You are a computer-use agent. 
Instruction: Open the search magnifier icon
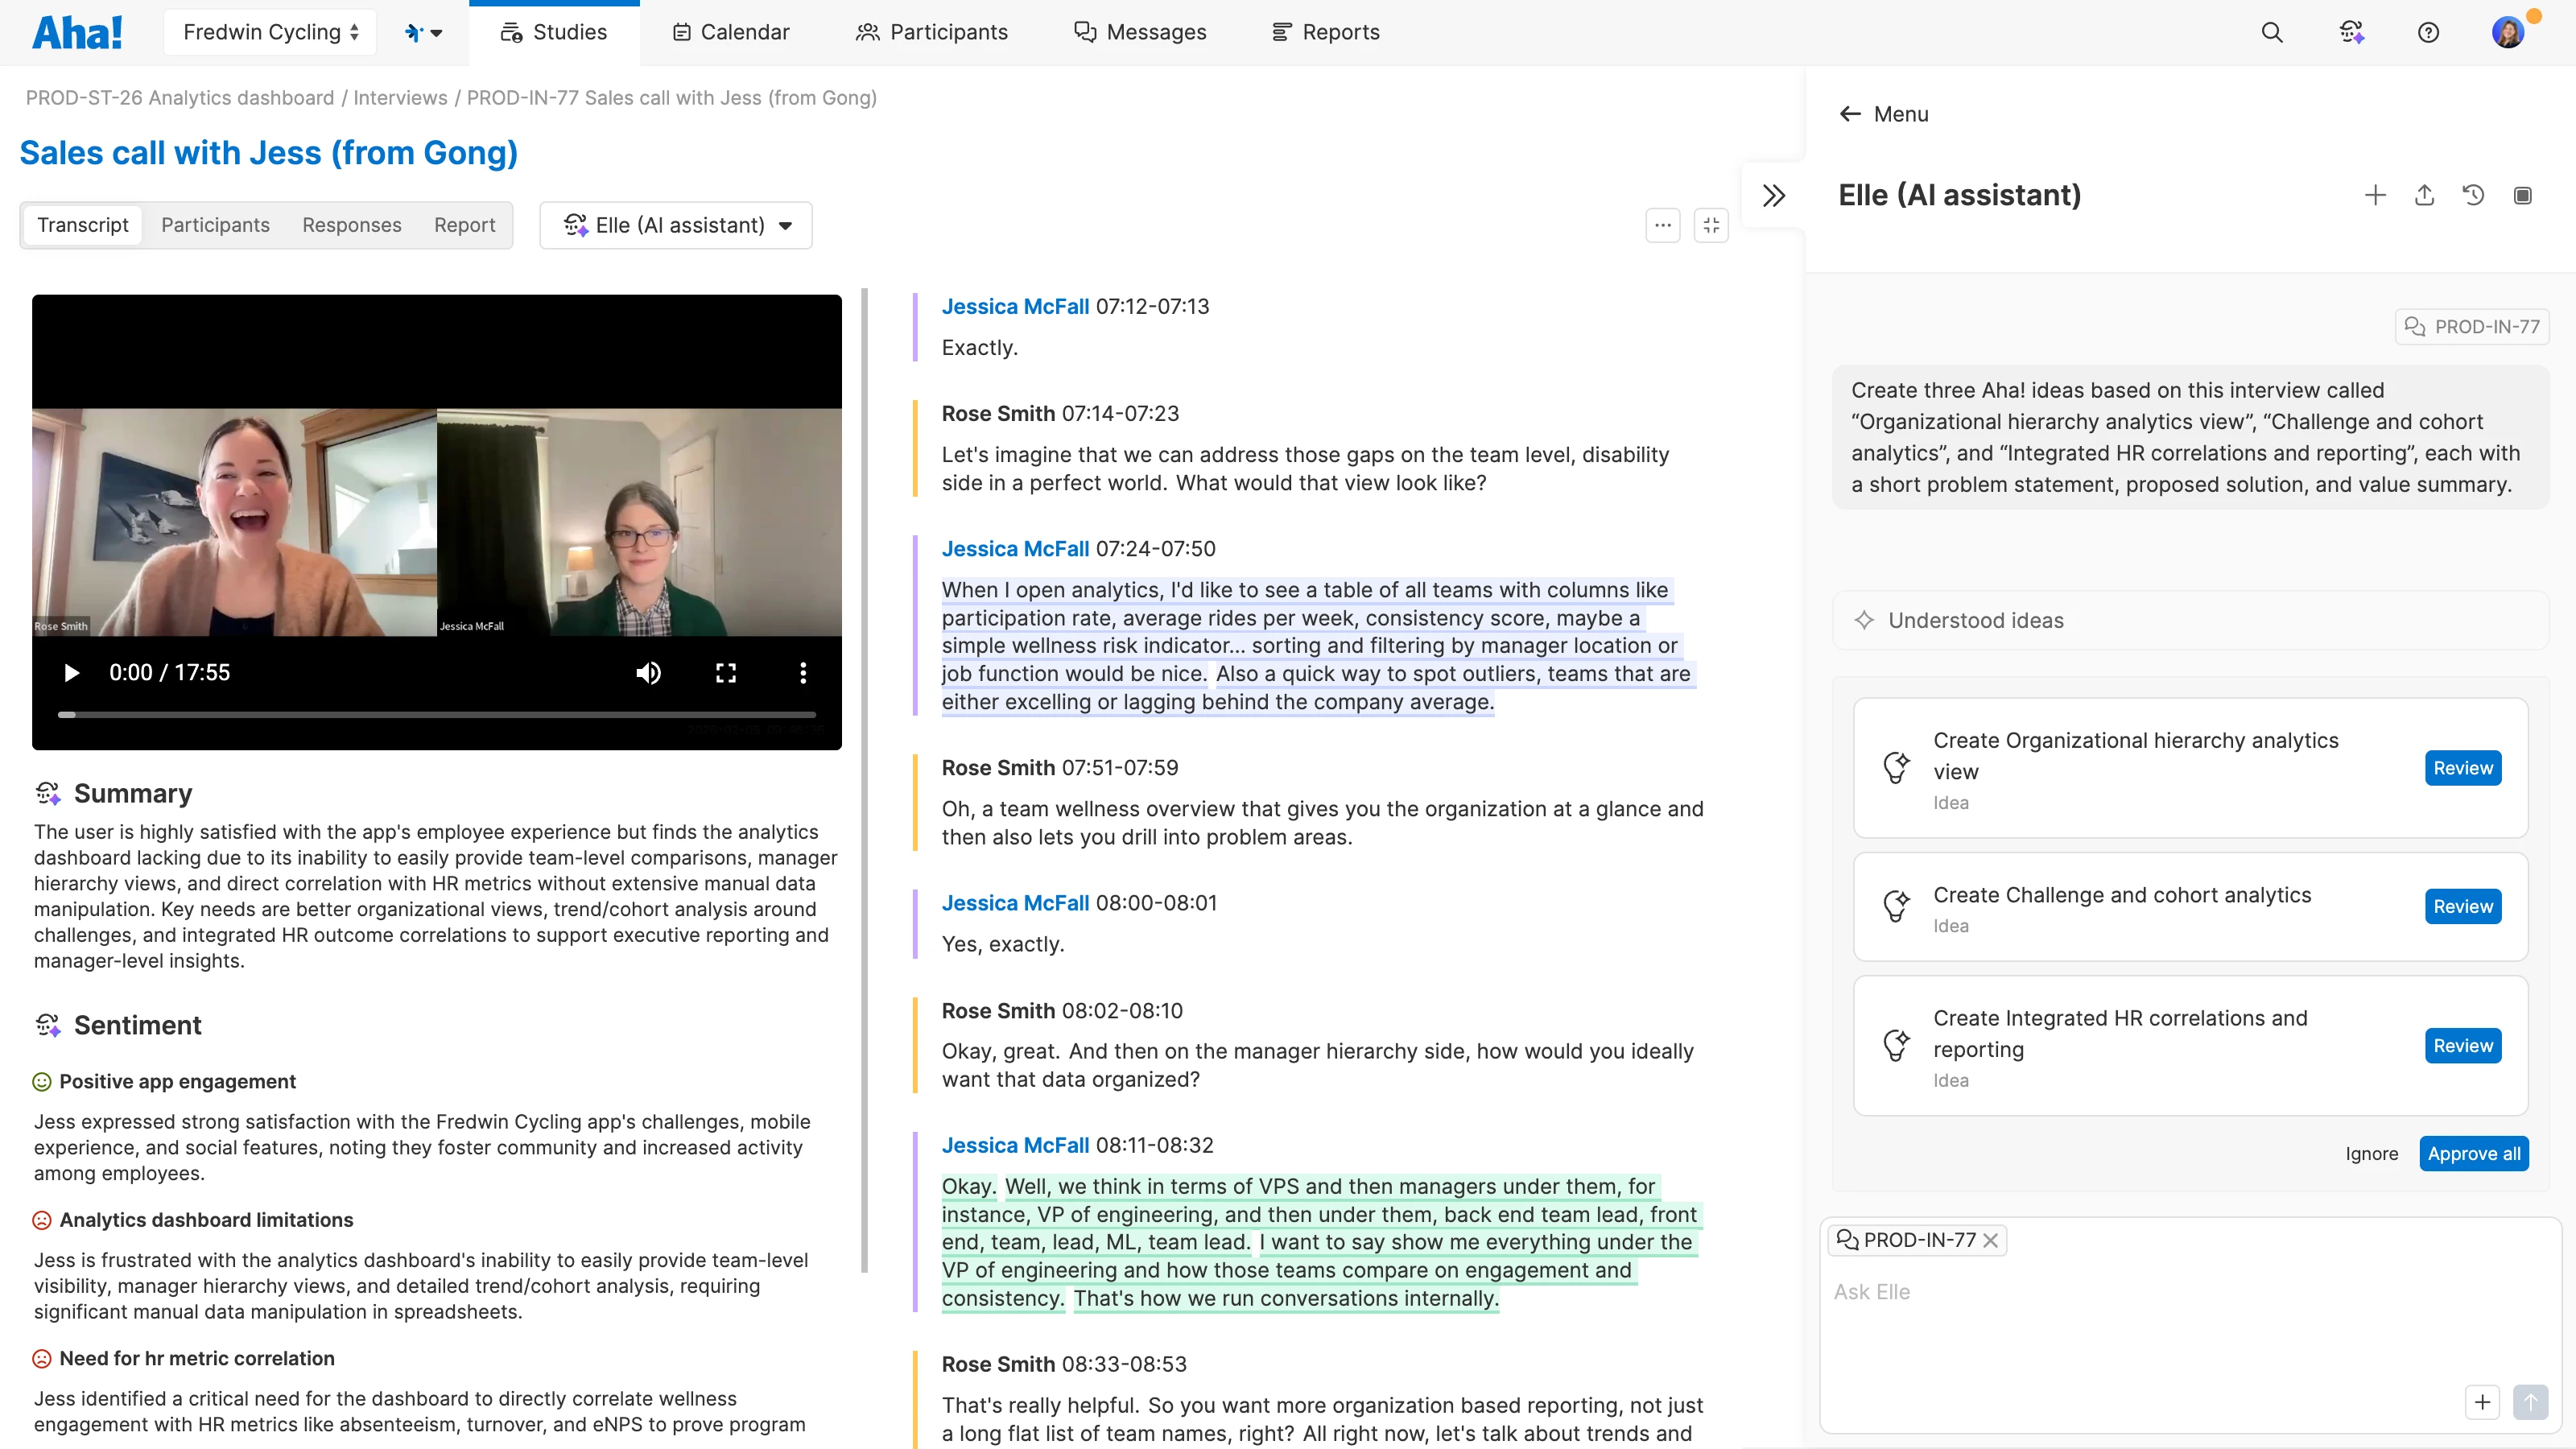(2271, 32)
